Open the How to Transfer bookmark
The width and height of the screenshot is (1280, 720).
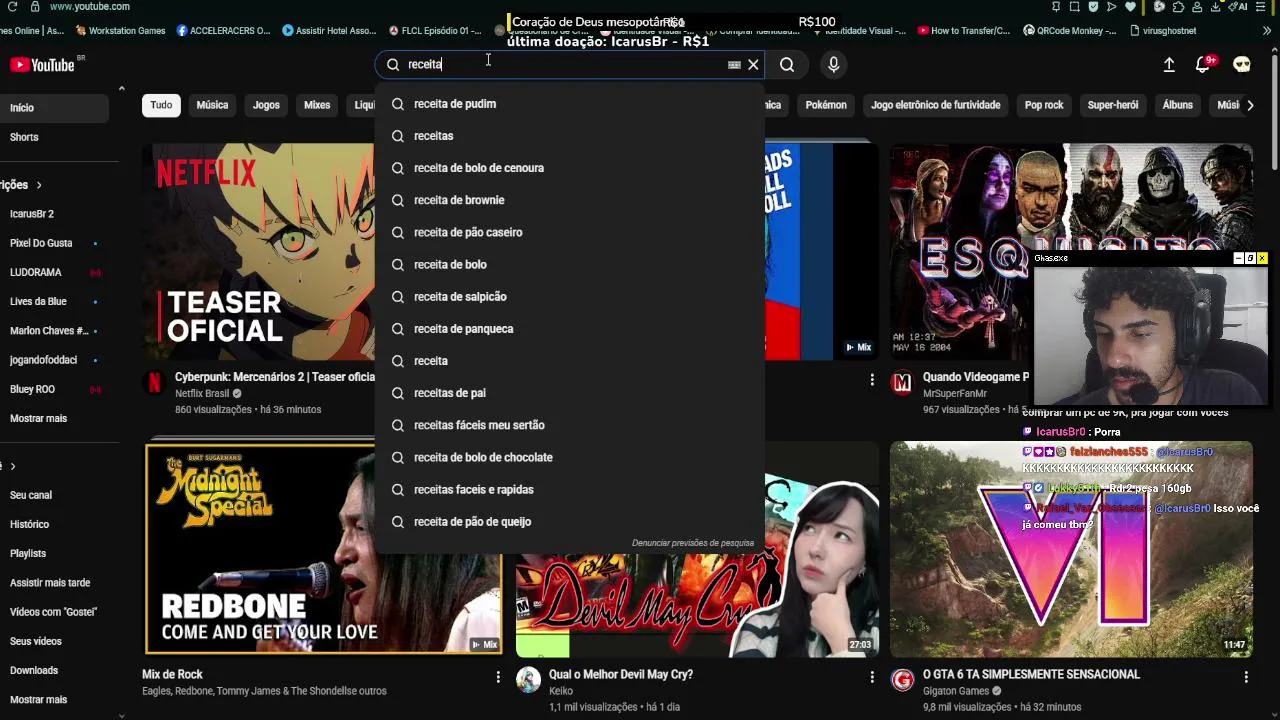(x=963, y=31)
